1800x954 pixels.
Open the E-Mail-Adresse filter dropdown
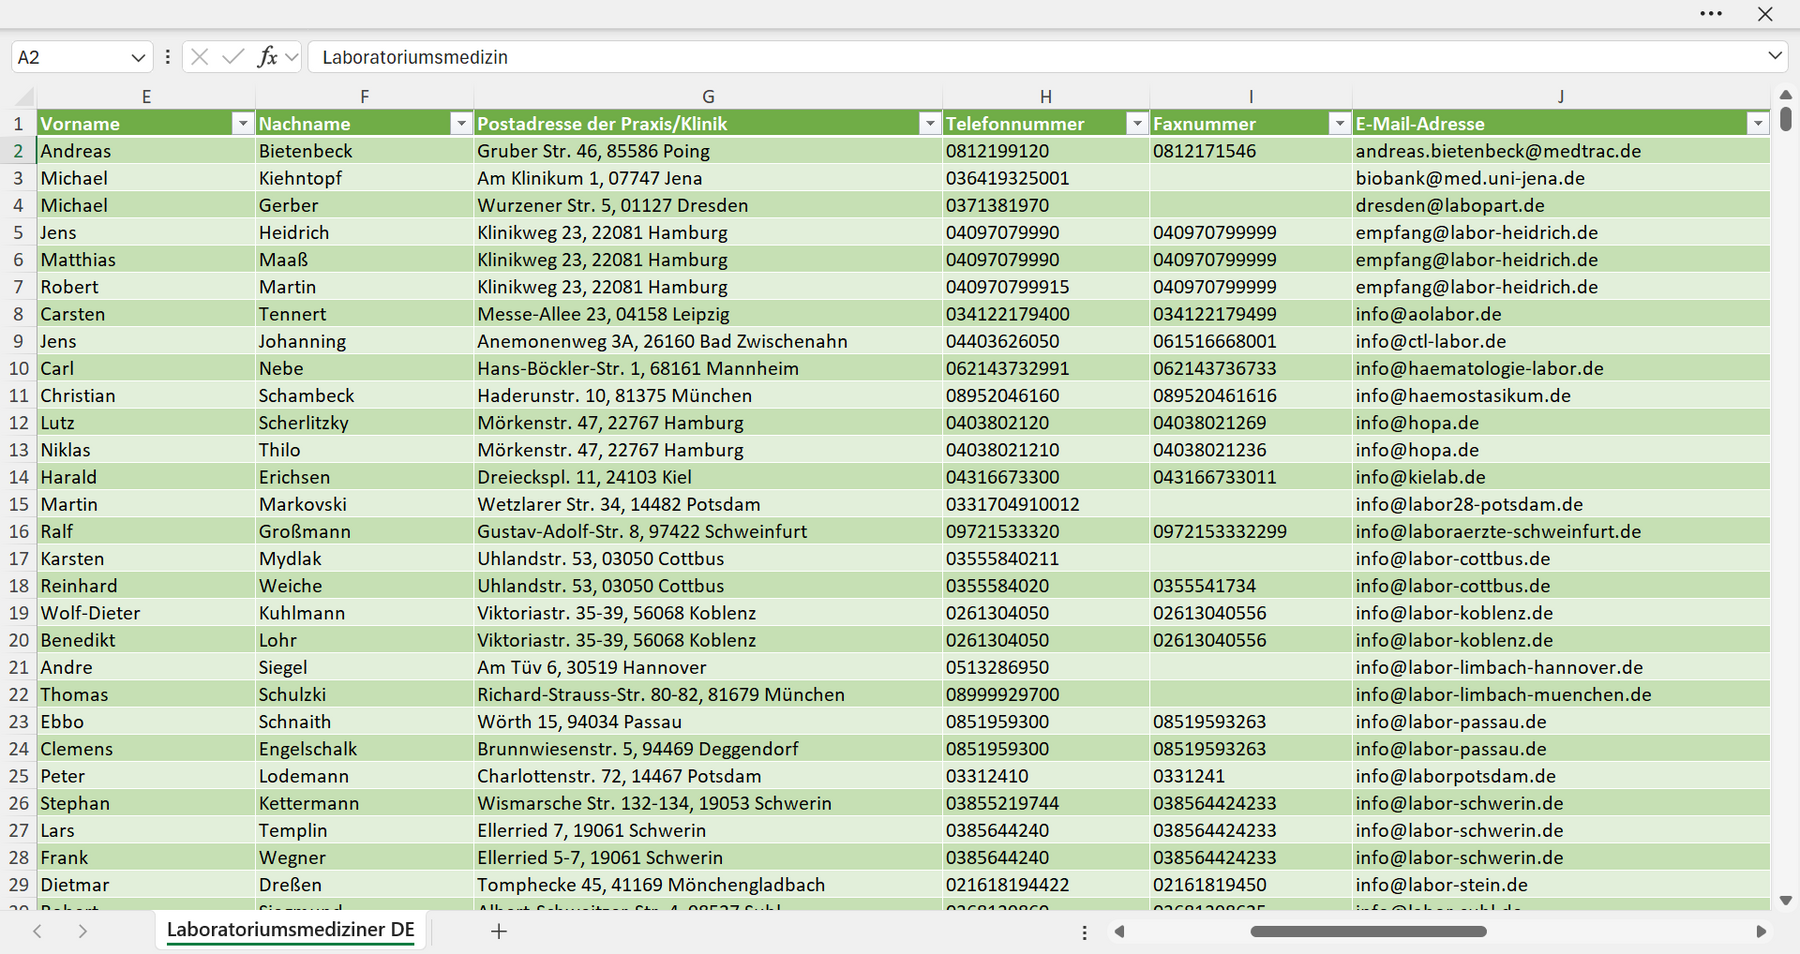1758,123
